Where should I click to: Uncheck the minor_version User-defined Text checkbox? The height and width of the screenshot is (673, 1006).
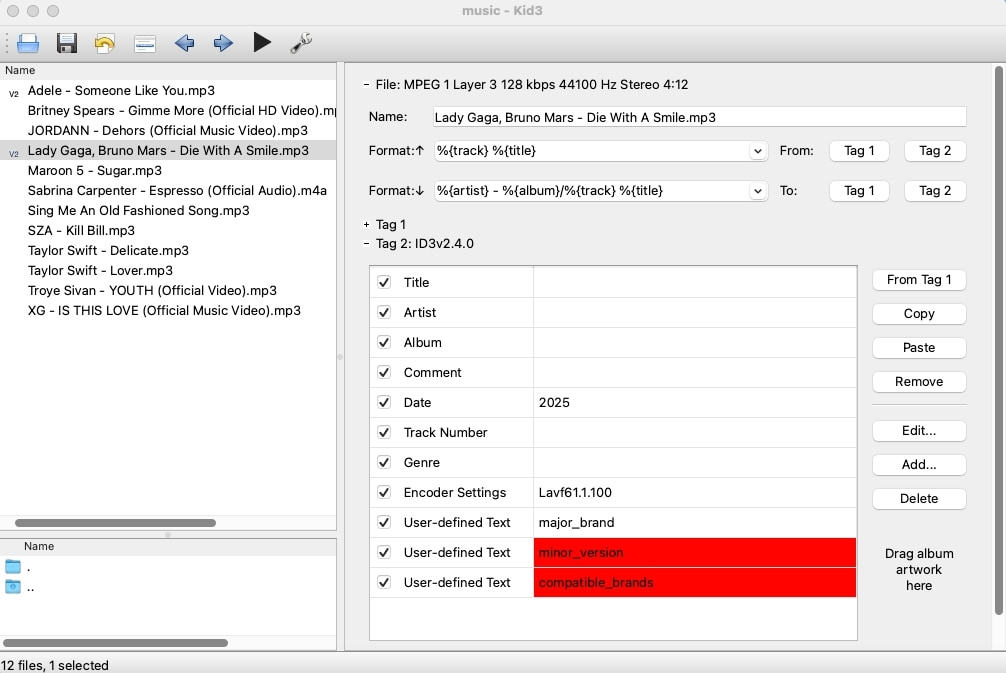pyautogui.click(x=384, y=552)
